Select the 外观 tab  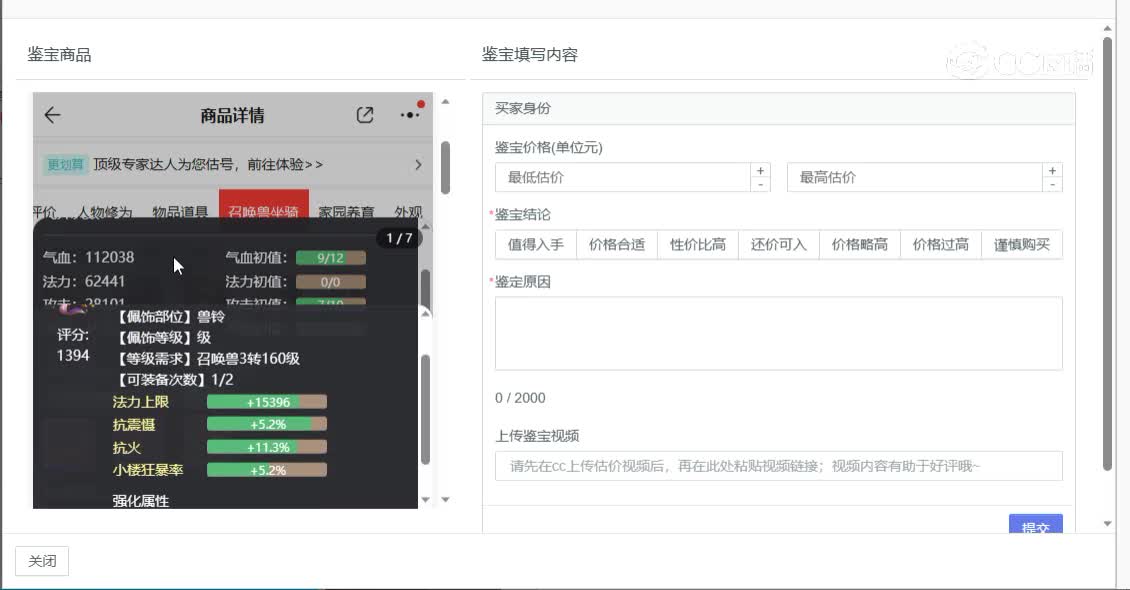[x=408, y=212]
